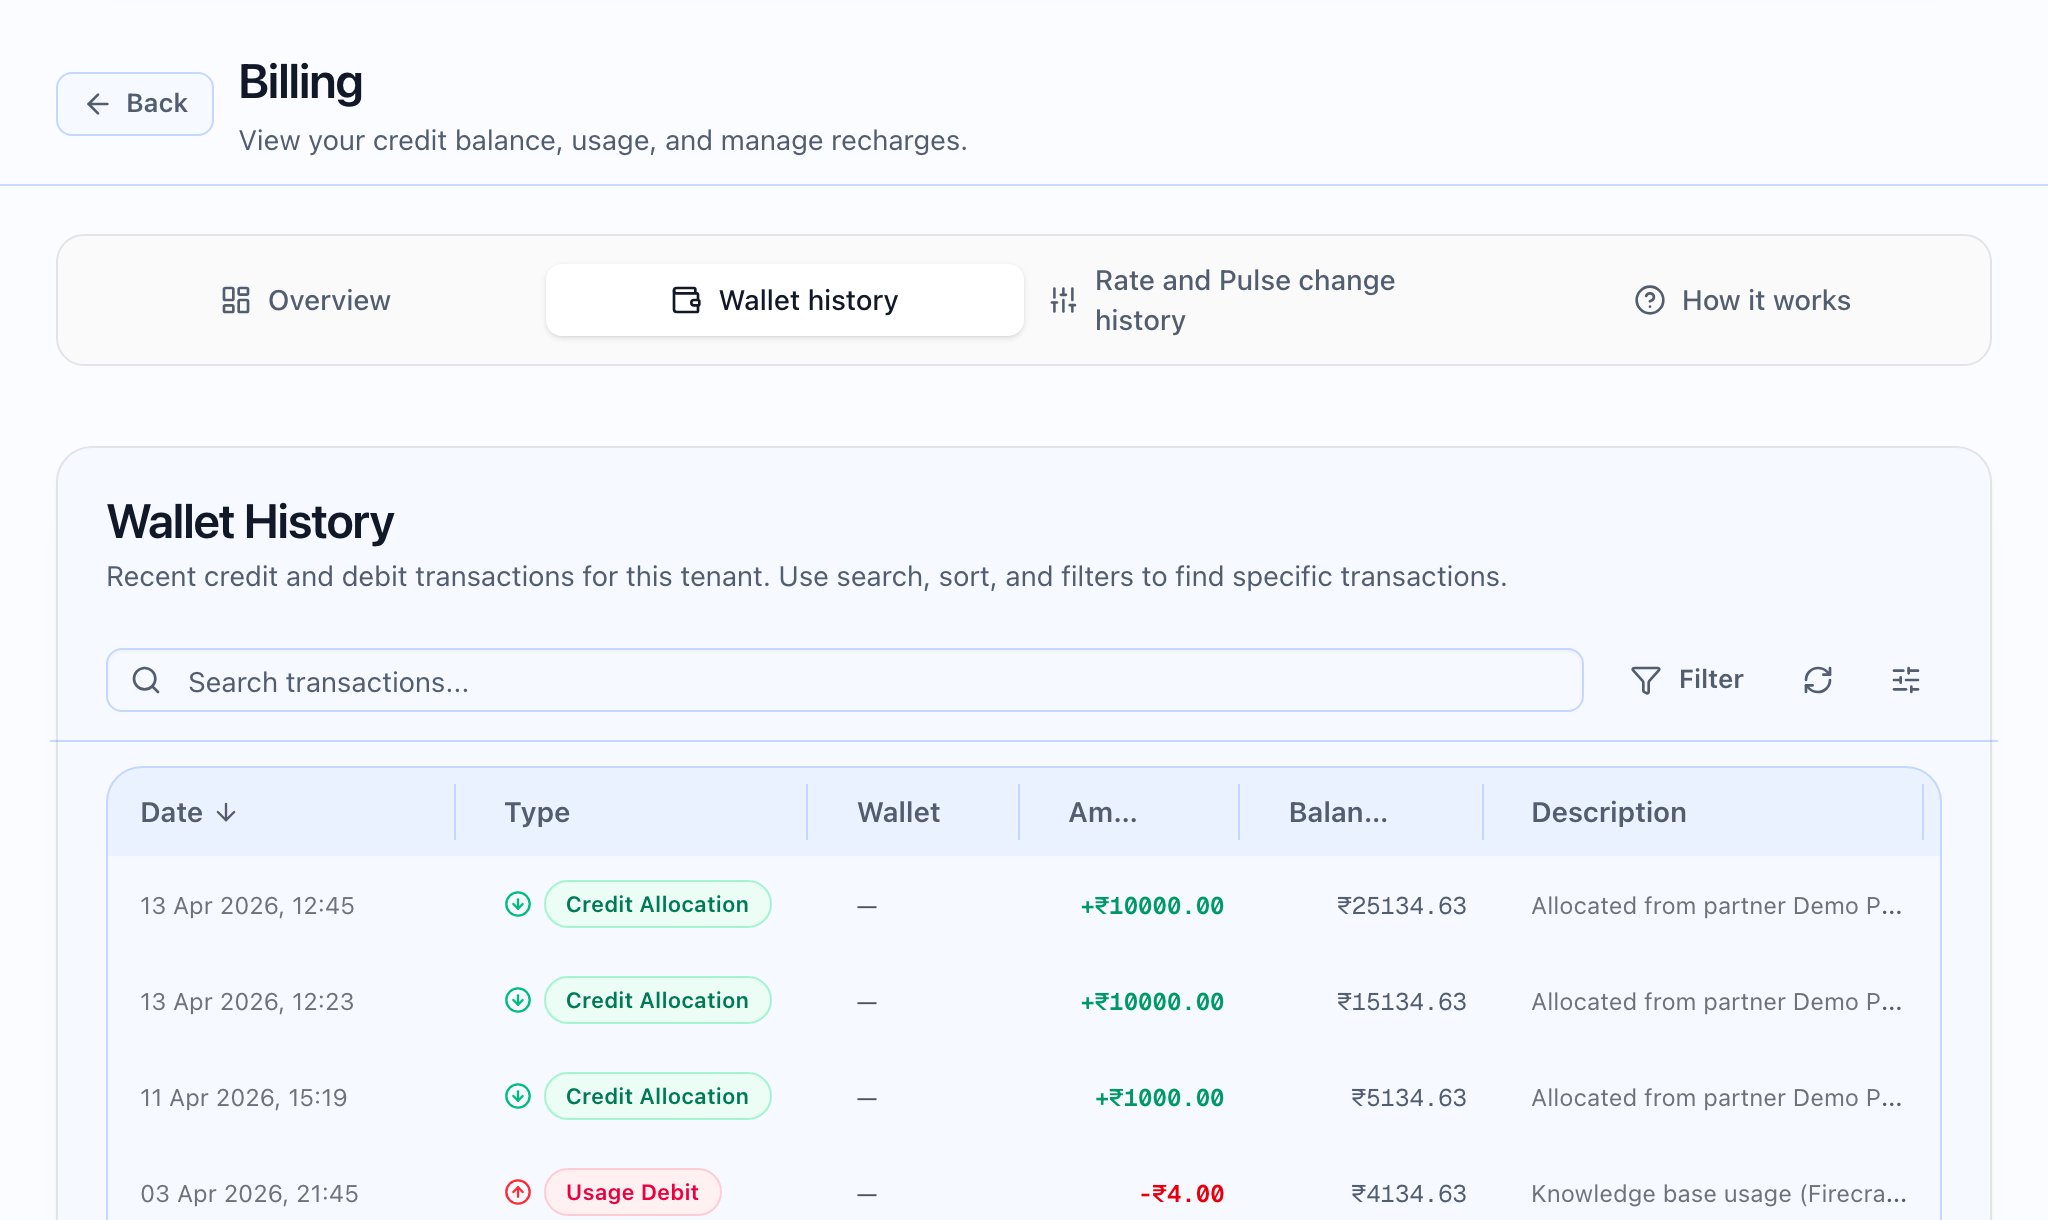Click debit arrow icon on 03 Apr row
Viewport: 2048px width, 1220px height.
518,1192
